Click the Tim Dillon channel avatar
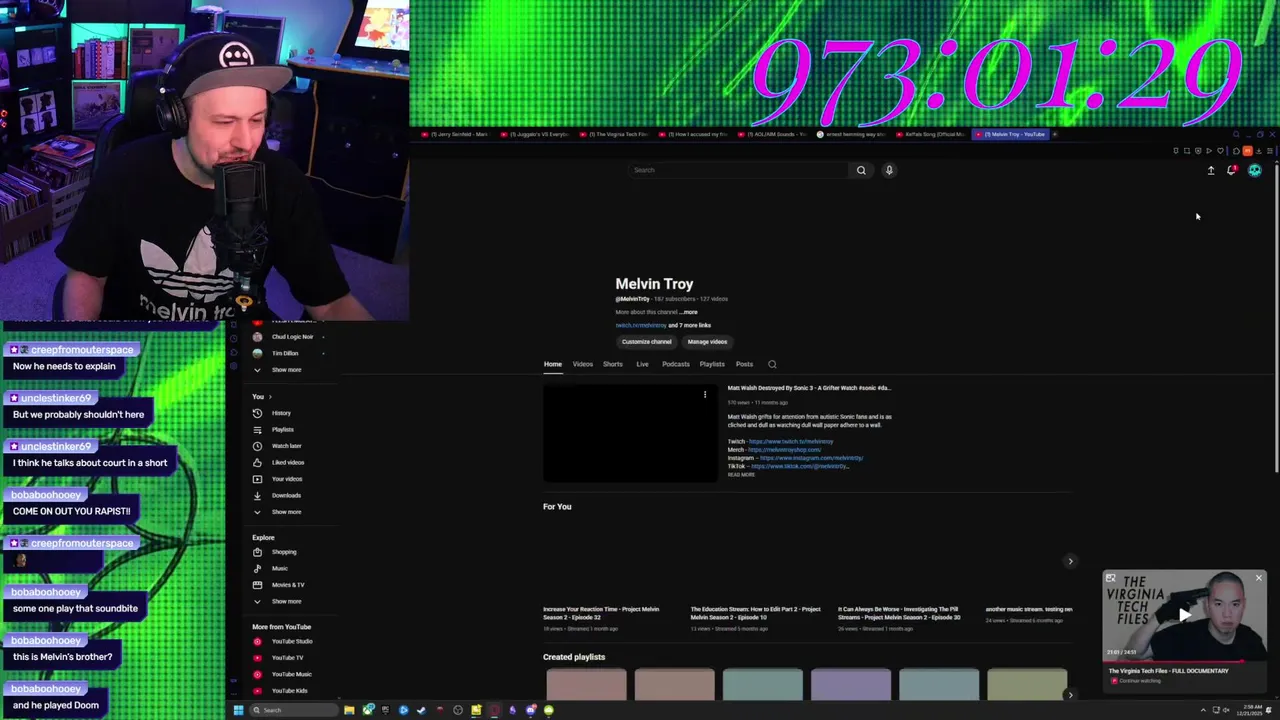Viewport: 1280px width, 720px height. click(x=257, y=353)
